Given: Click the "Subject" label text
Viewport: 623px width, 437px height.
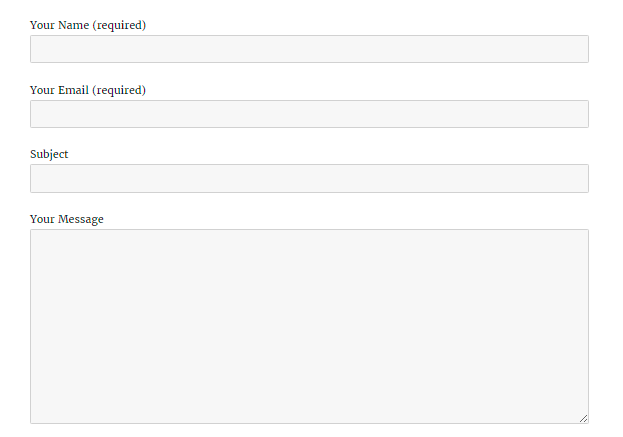Looking at the screenshot, I should click(x=49, y=154).
